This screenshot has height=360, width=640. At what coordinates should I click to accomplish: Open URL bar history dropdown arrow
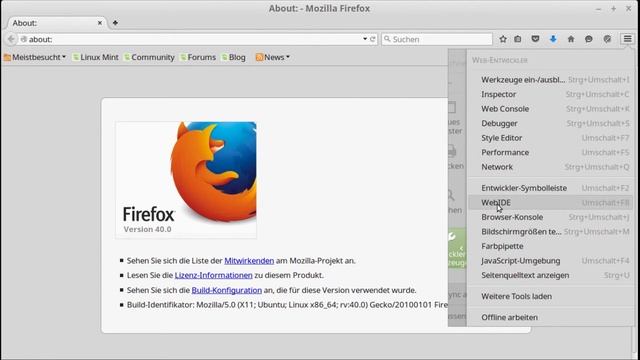coord(365,39)
